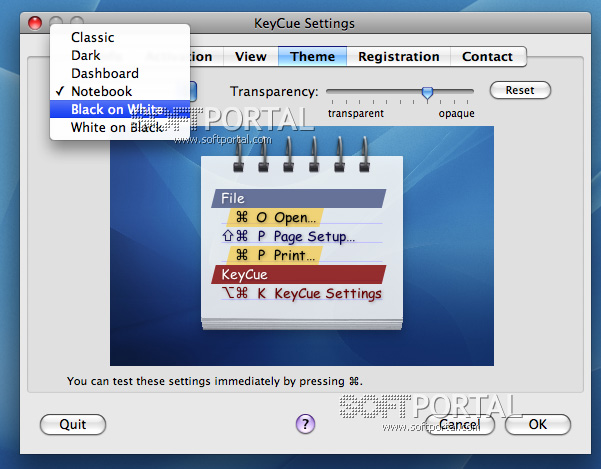Open the Contact tab
Viewport: 601px width, 469px height.
pos(488,57)
